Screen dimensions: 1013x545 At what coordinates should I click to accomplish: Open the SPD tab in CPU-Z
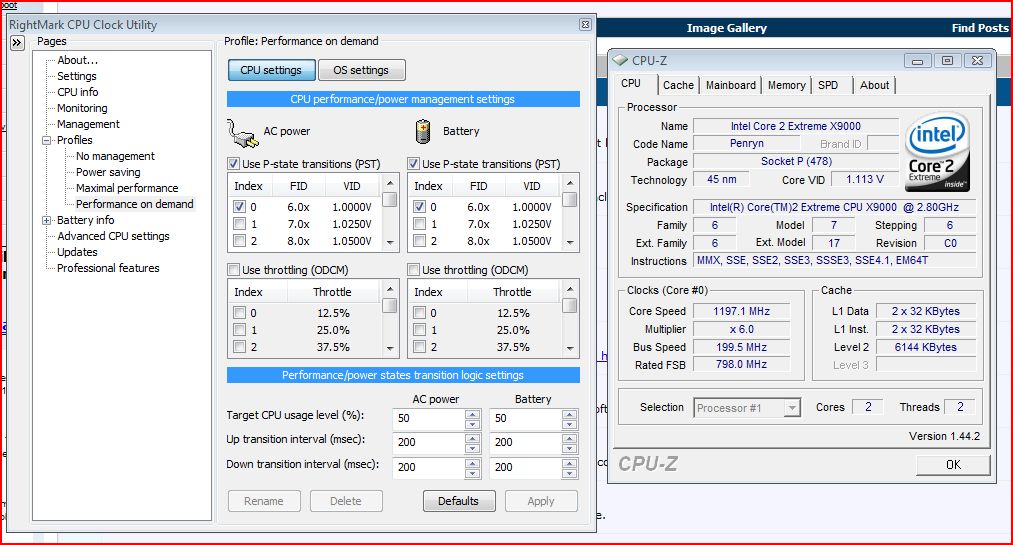click(x=828, y=85)
